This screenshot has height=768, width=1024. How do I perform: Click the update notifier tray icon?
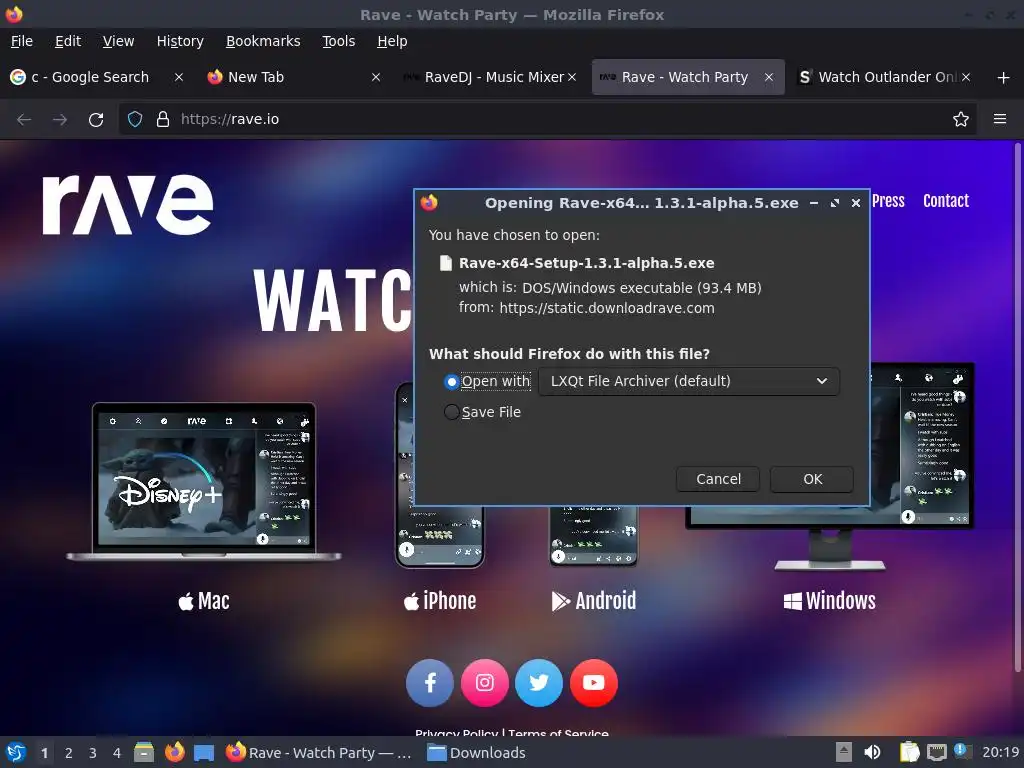(x=962, y=752)
